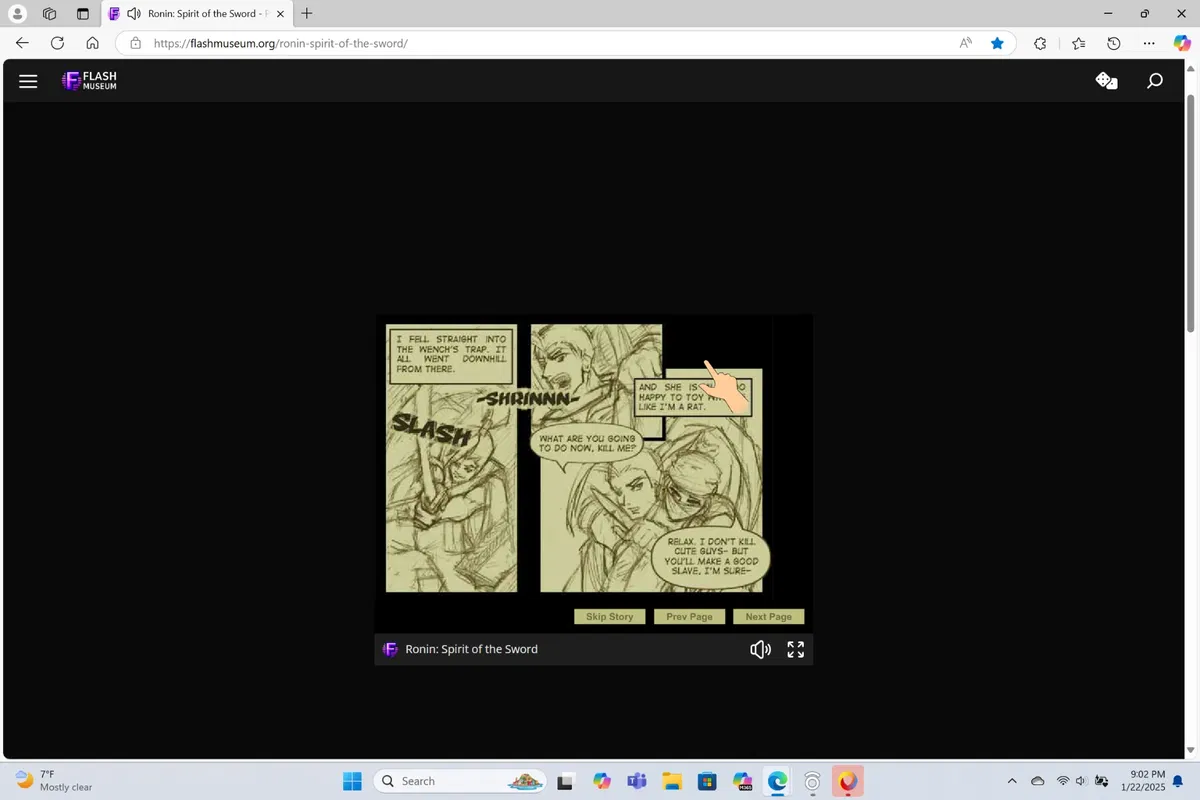Open the Flash Museum hamburger menu
The image size is (1200, 800).
[x=28, y=81]
